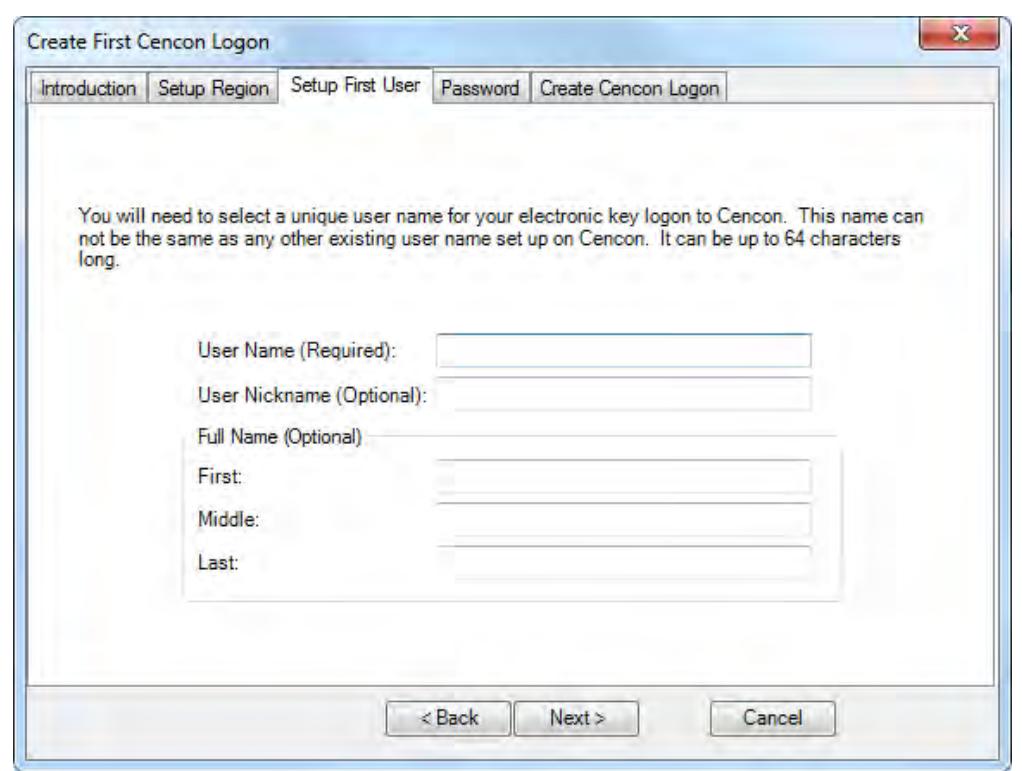The width and height of the screenshot is (1022, 771).
Task: Click the 'First:' label
Action: pos(220,476)
